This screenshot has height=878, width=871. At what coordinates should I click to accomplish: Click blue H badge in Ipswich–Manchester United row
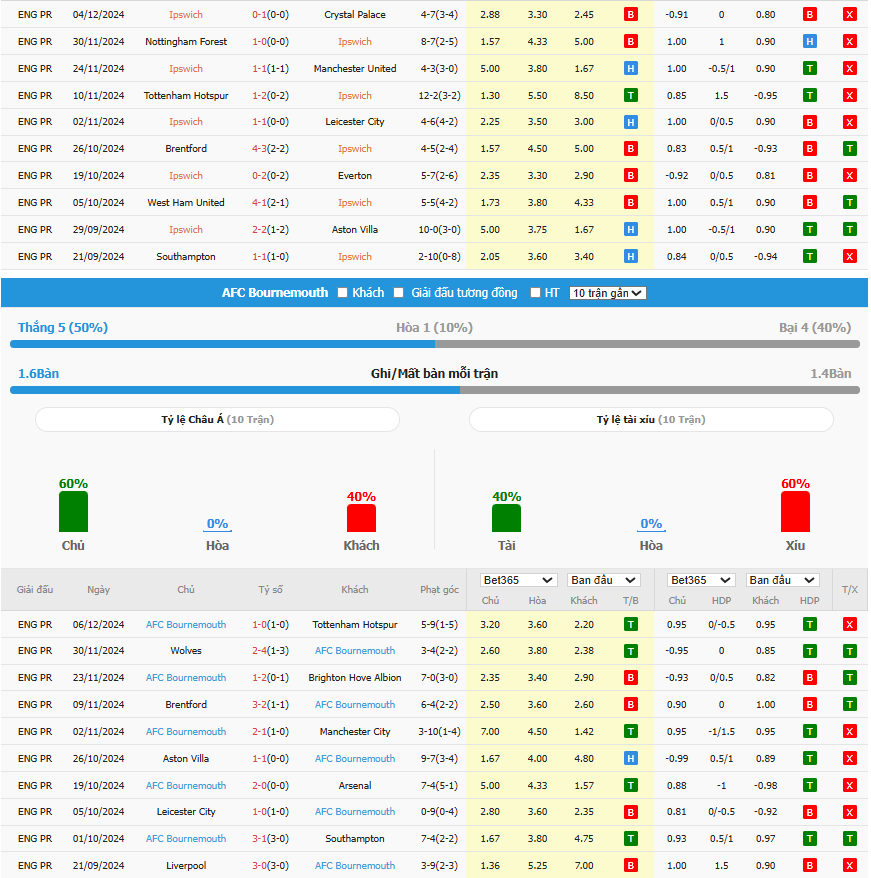pyautogui.click(x=631, y=68)
